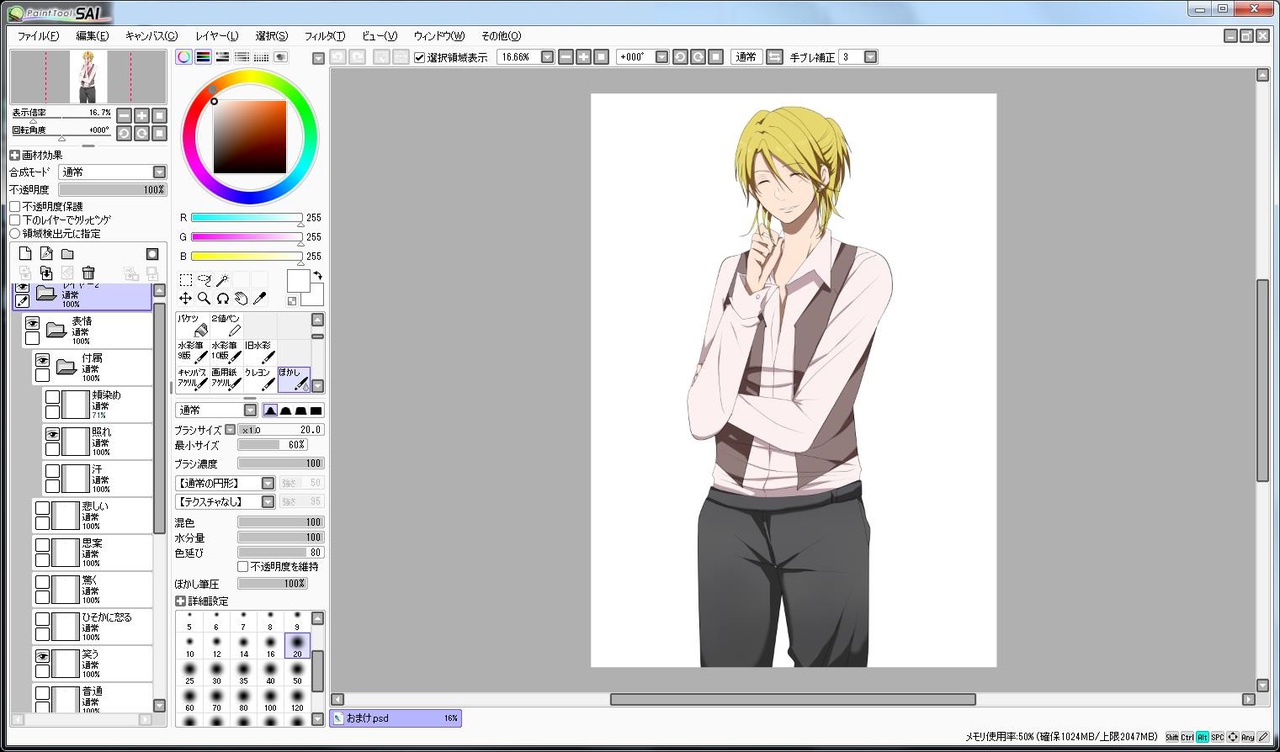The height and width of the screenshot is (752, 1280).
Task: Open the 手ブレ補正 stabilizer dropdown
Action: click(x=871, y=57)
